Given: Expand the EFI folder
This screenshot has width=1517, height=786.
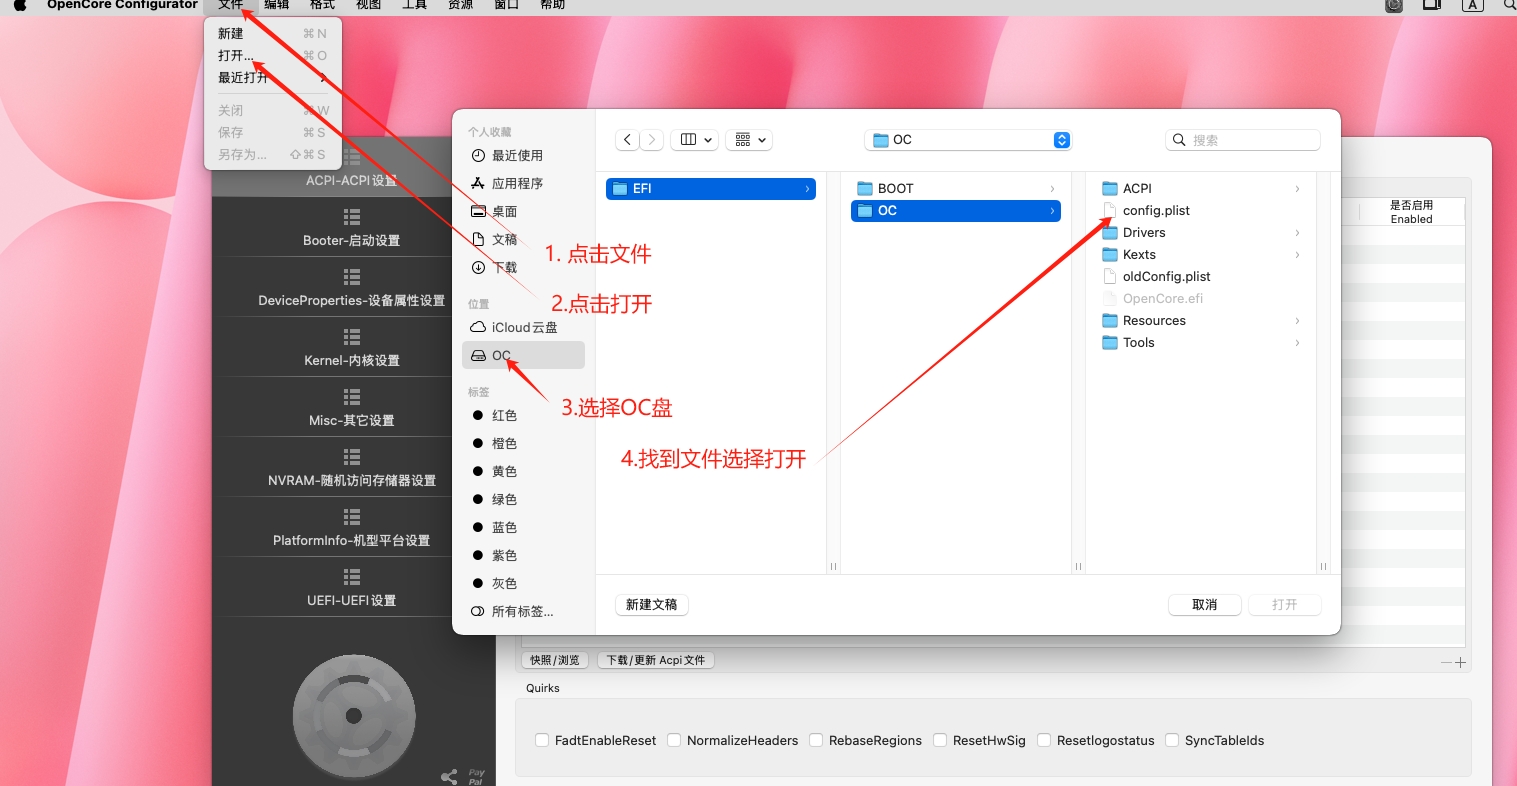Looking at the screenshot, I should 807,188.
